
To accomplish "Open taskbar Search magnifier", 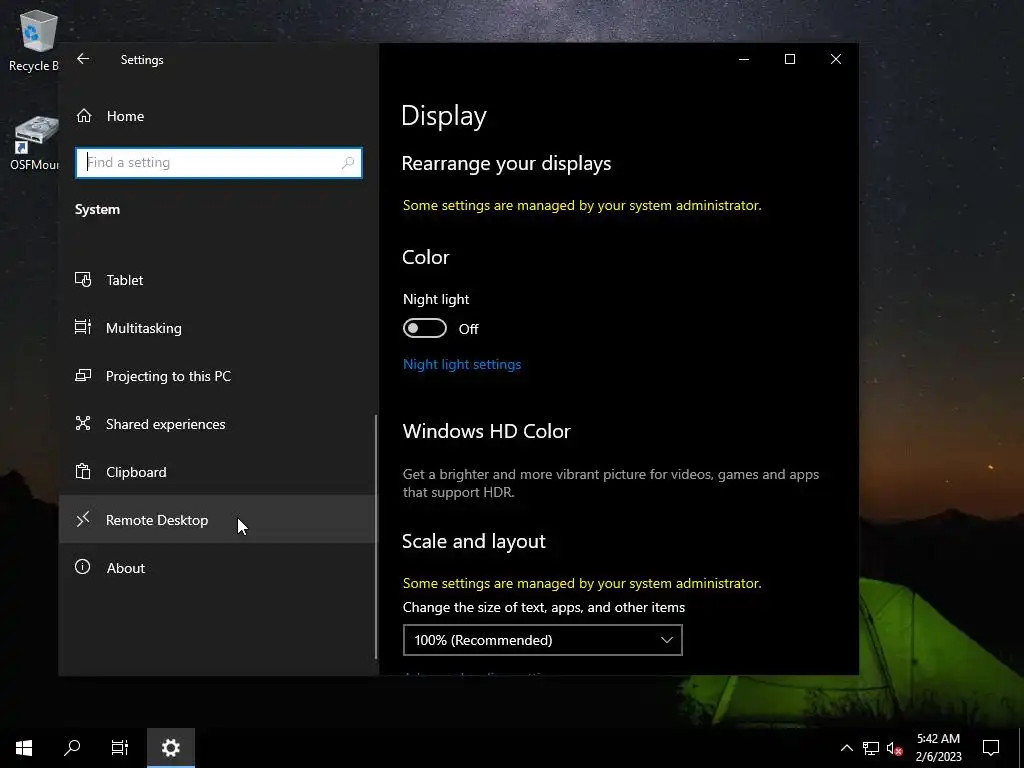I will tap(72, 748).
